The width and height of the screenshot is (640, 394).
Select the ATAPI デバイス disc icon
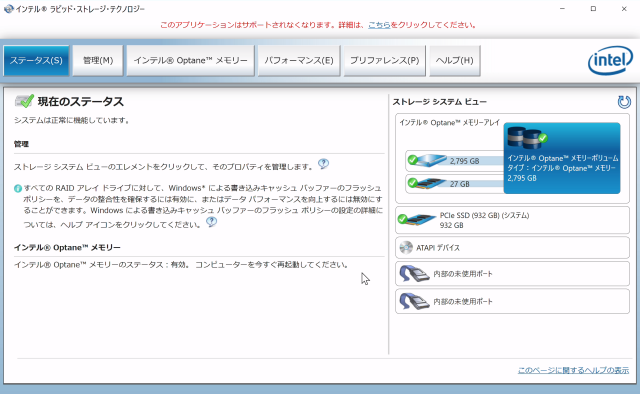(406, 247)
